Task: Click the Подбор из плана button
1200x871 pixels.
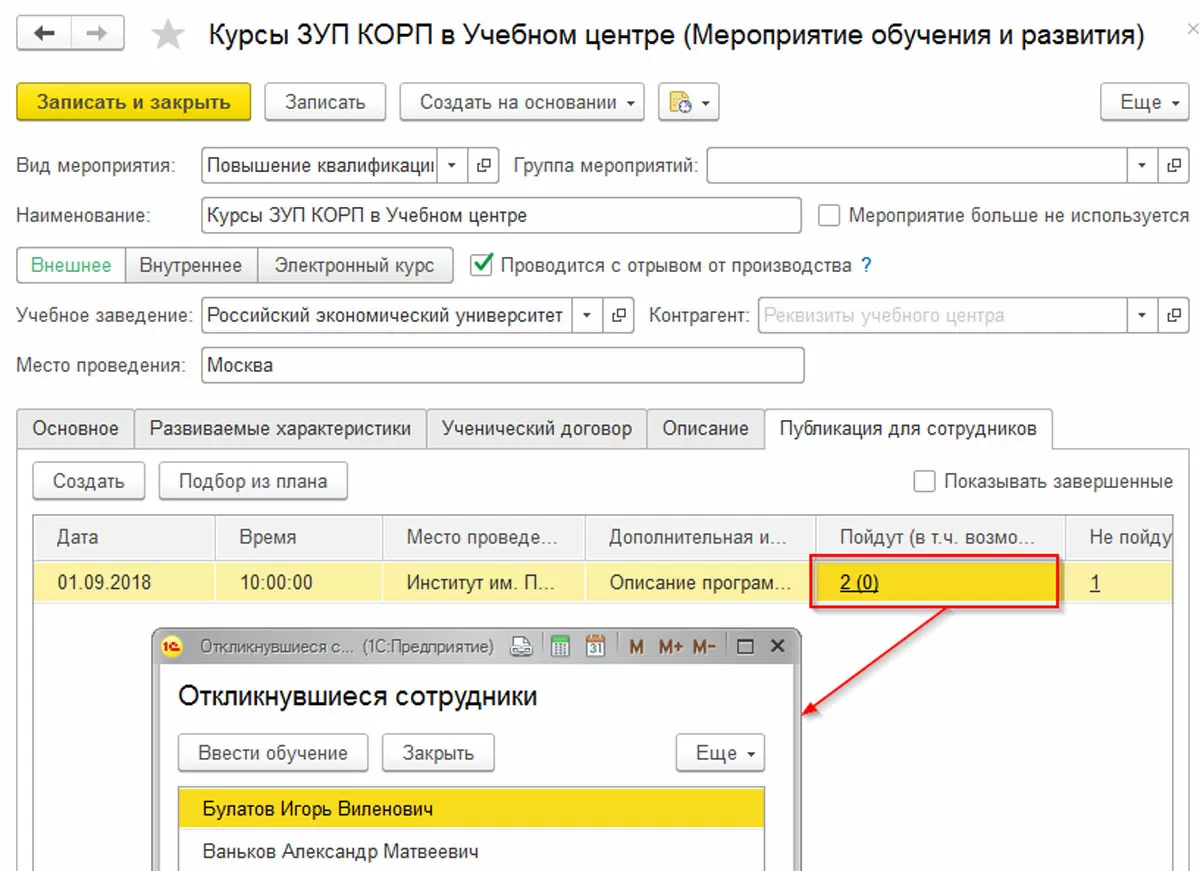Action: click(x=253, y=481)
